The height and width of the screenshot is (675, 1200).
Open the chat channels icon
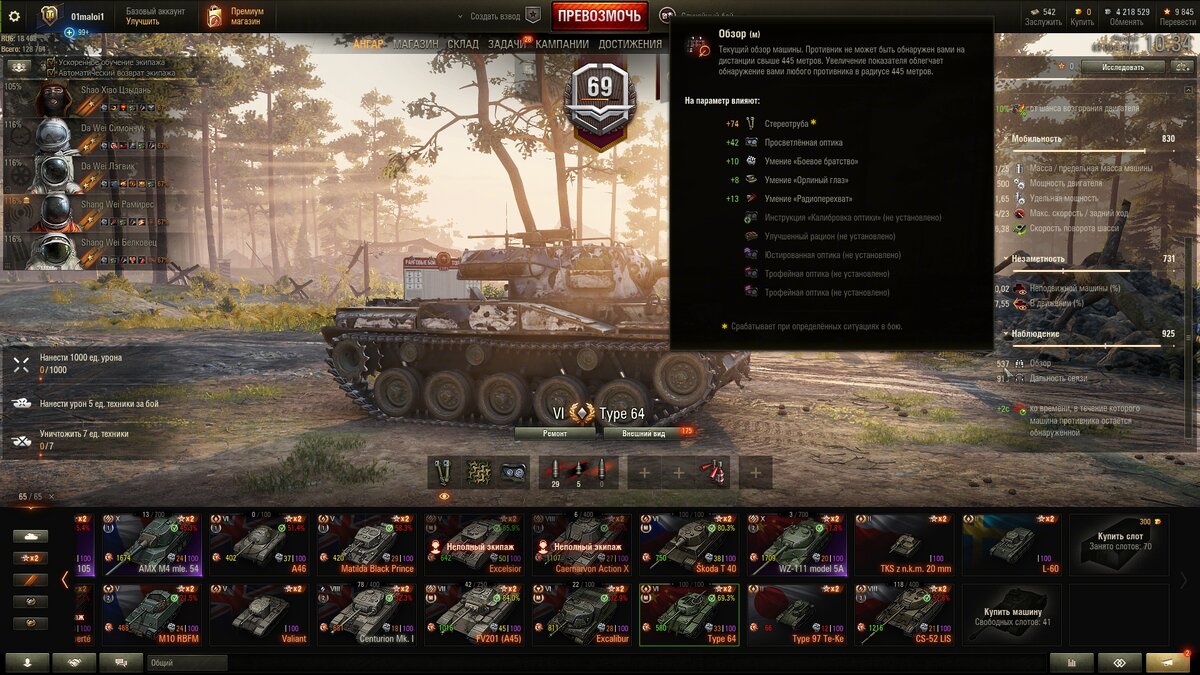[x=121, y=662]
